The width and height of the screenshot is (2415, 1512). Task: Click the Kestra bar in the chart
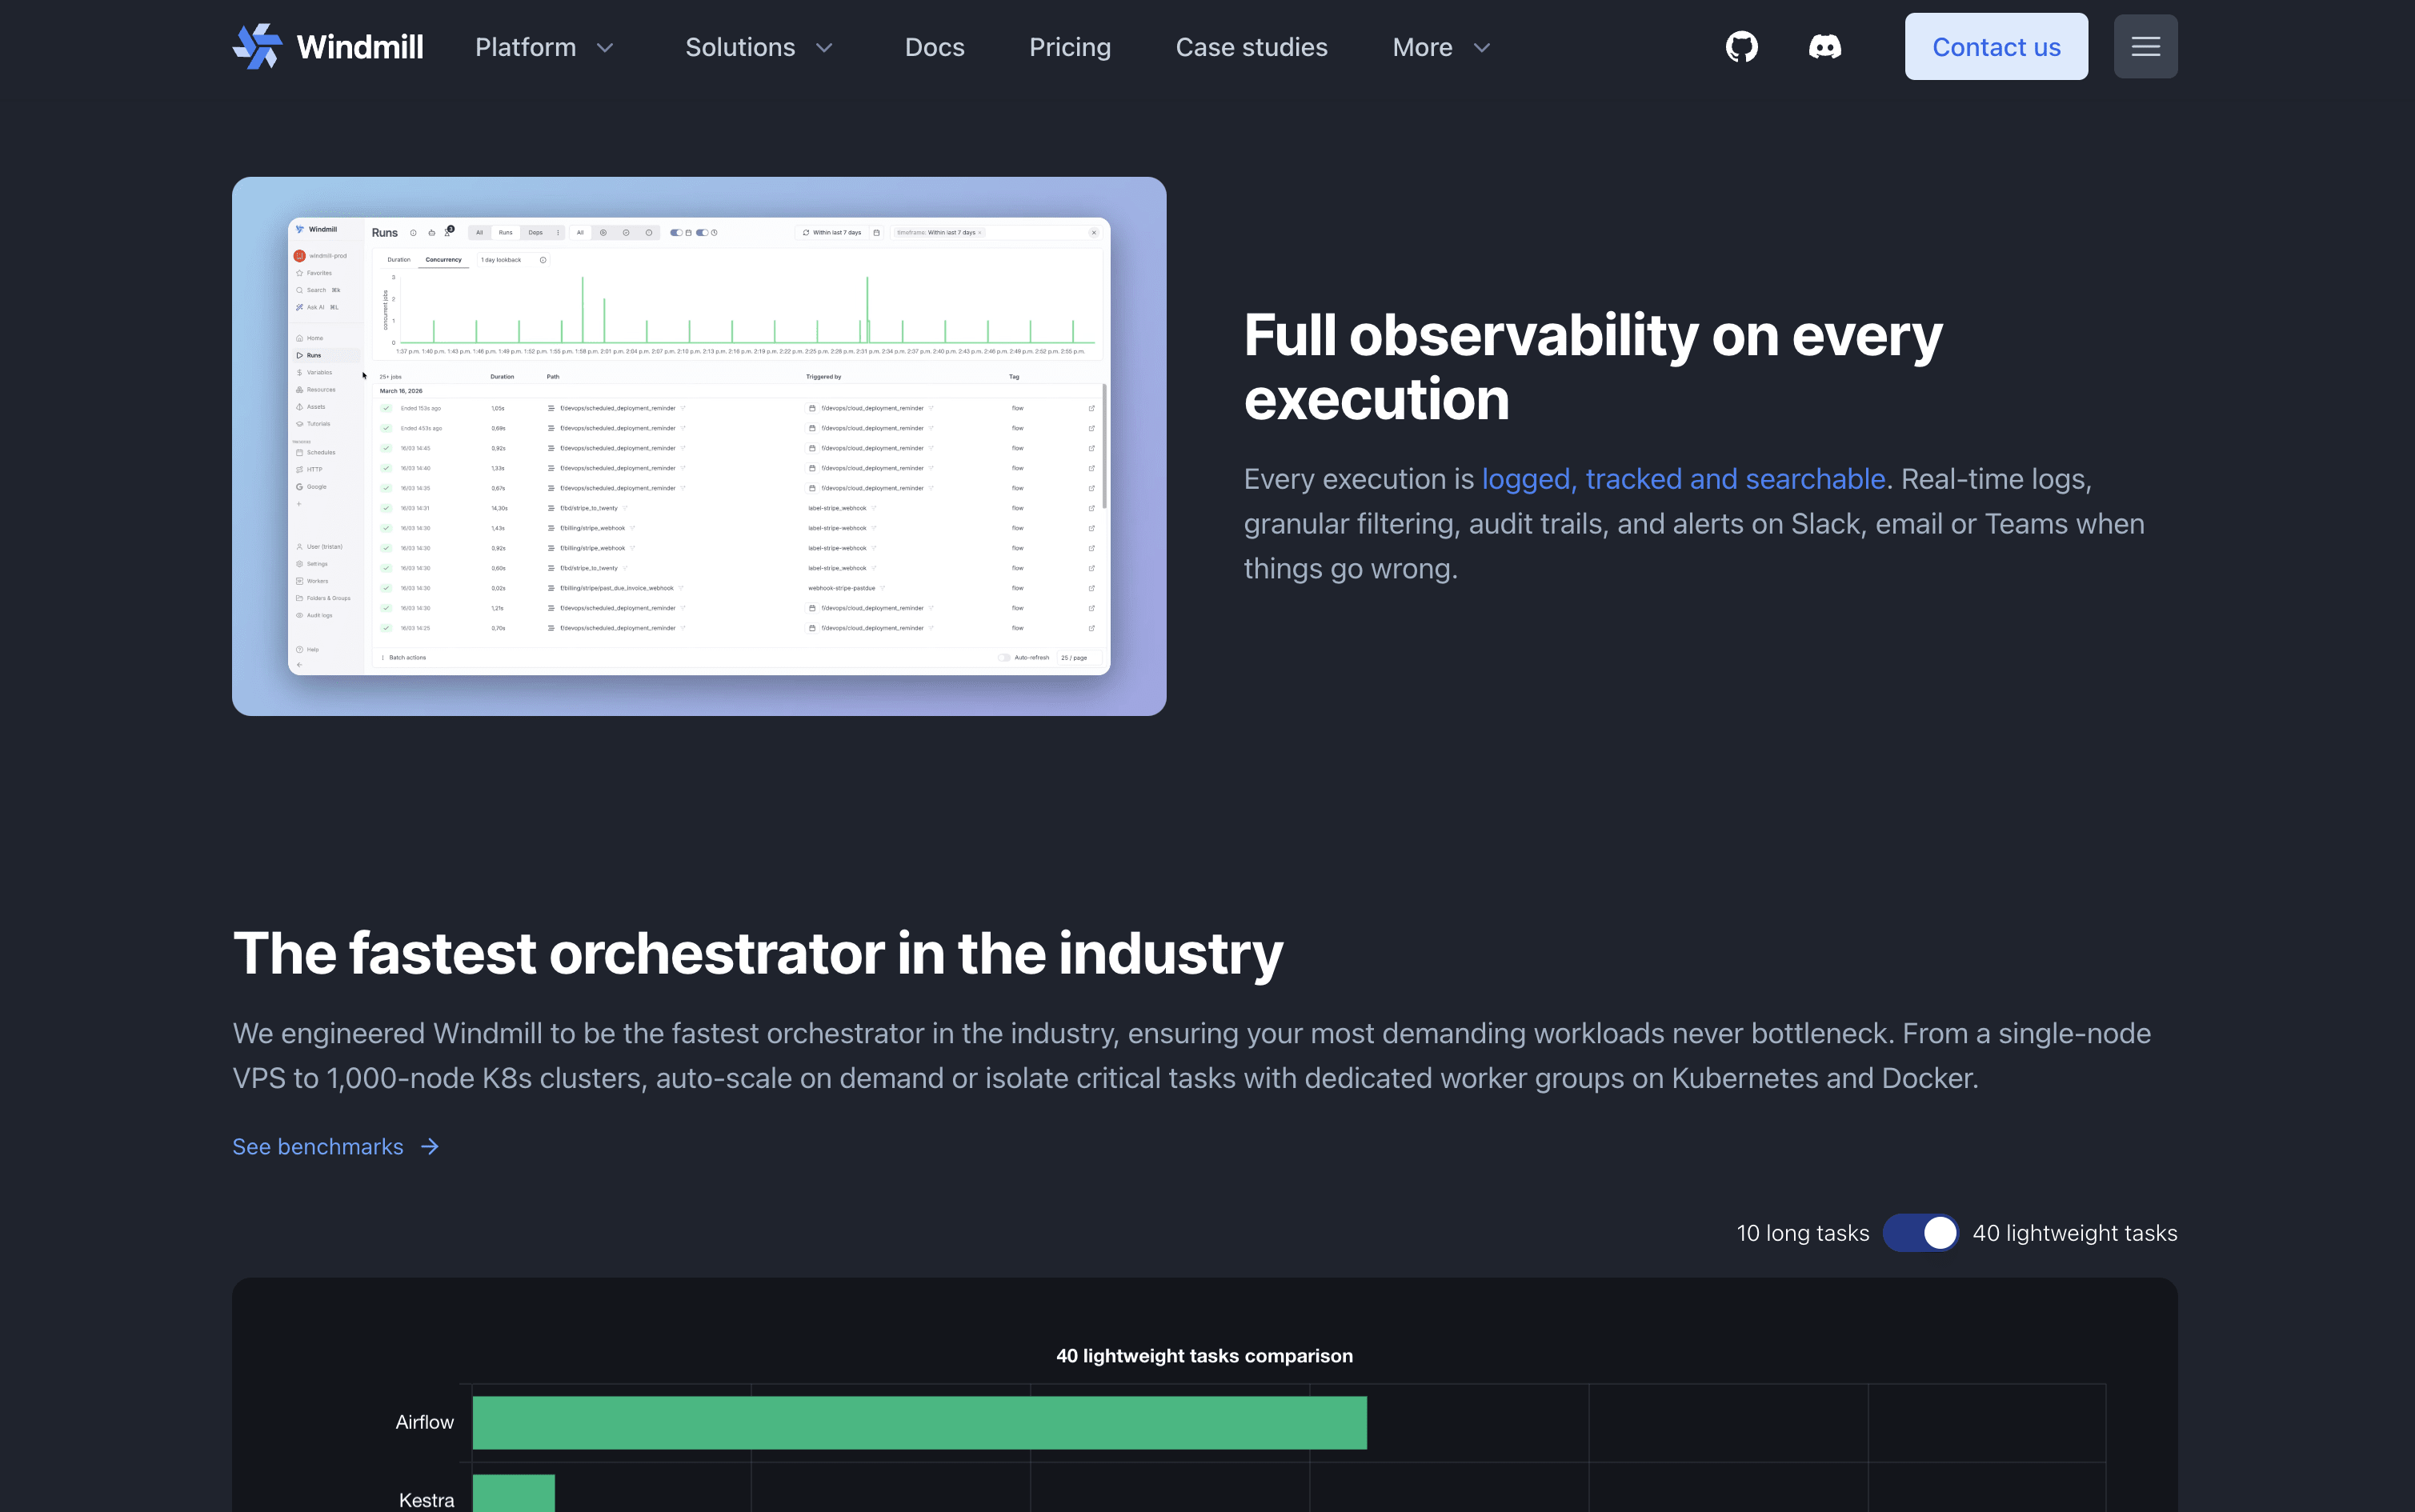(513, 1493)
